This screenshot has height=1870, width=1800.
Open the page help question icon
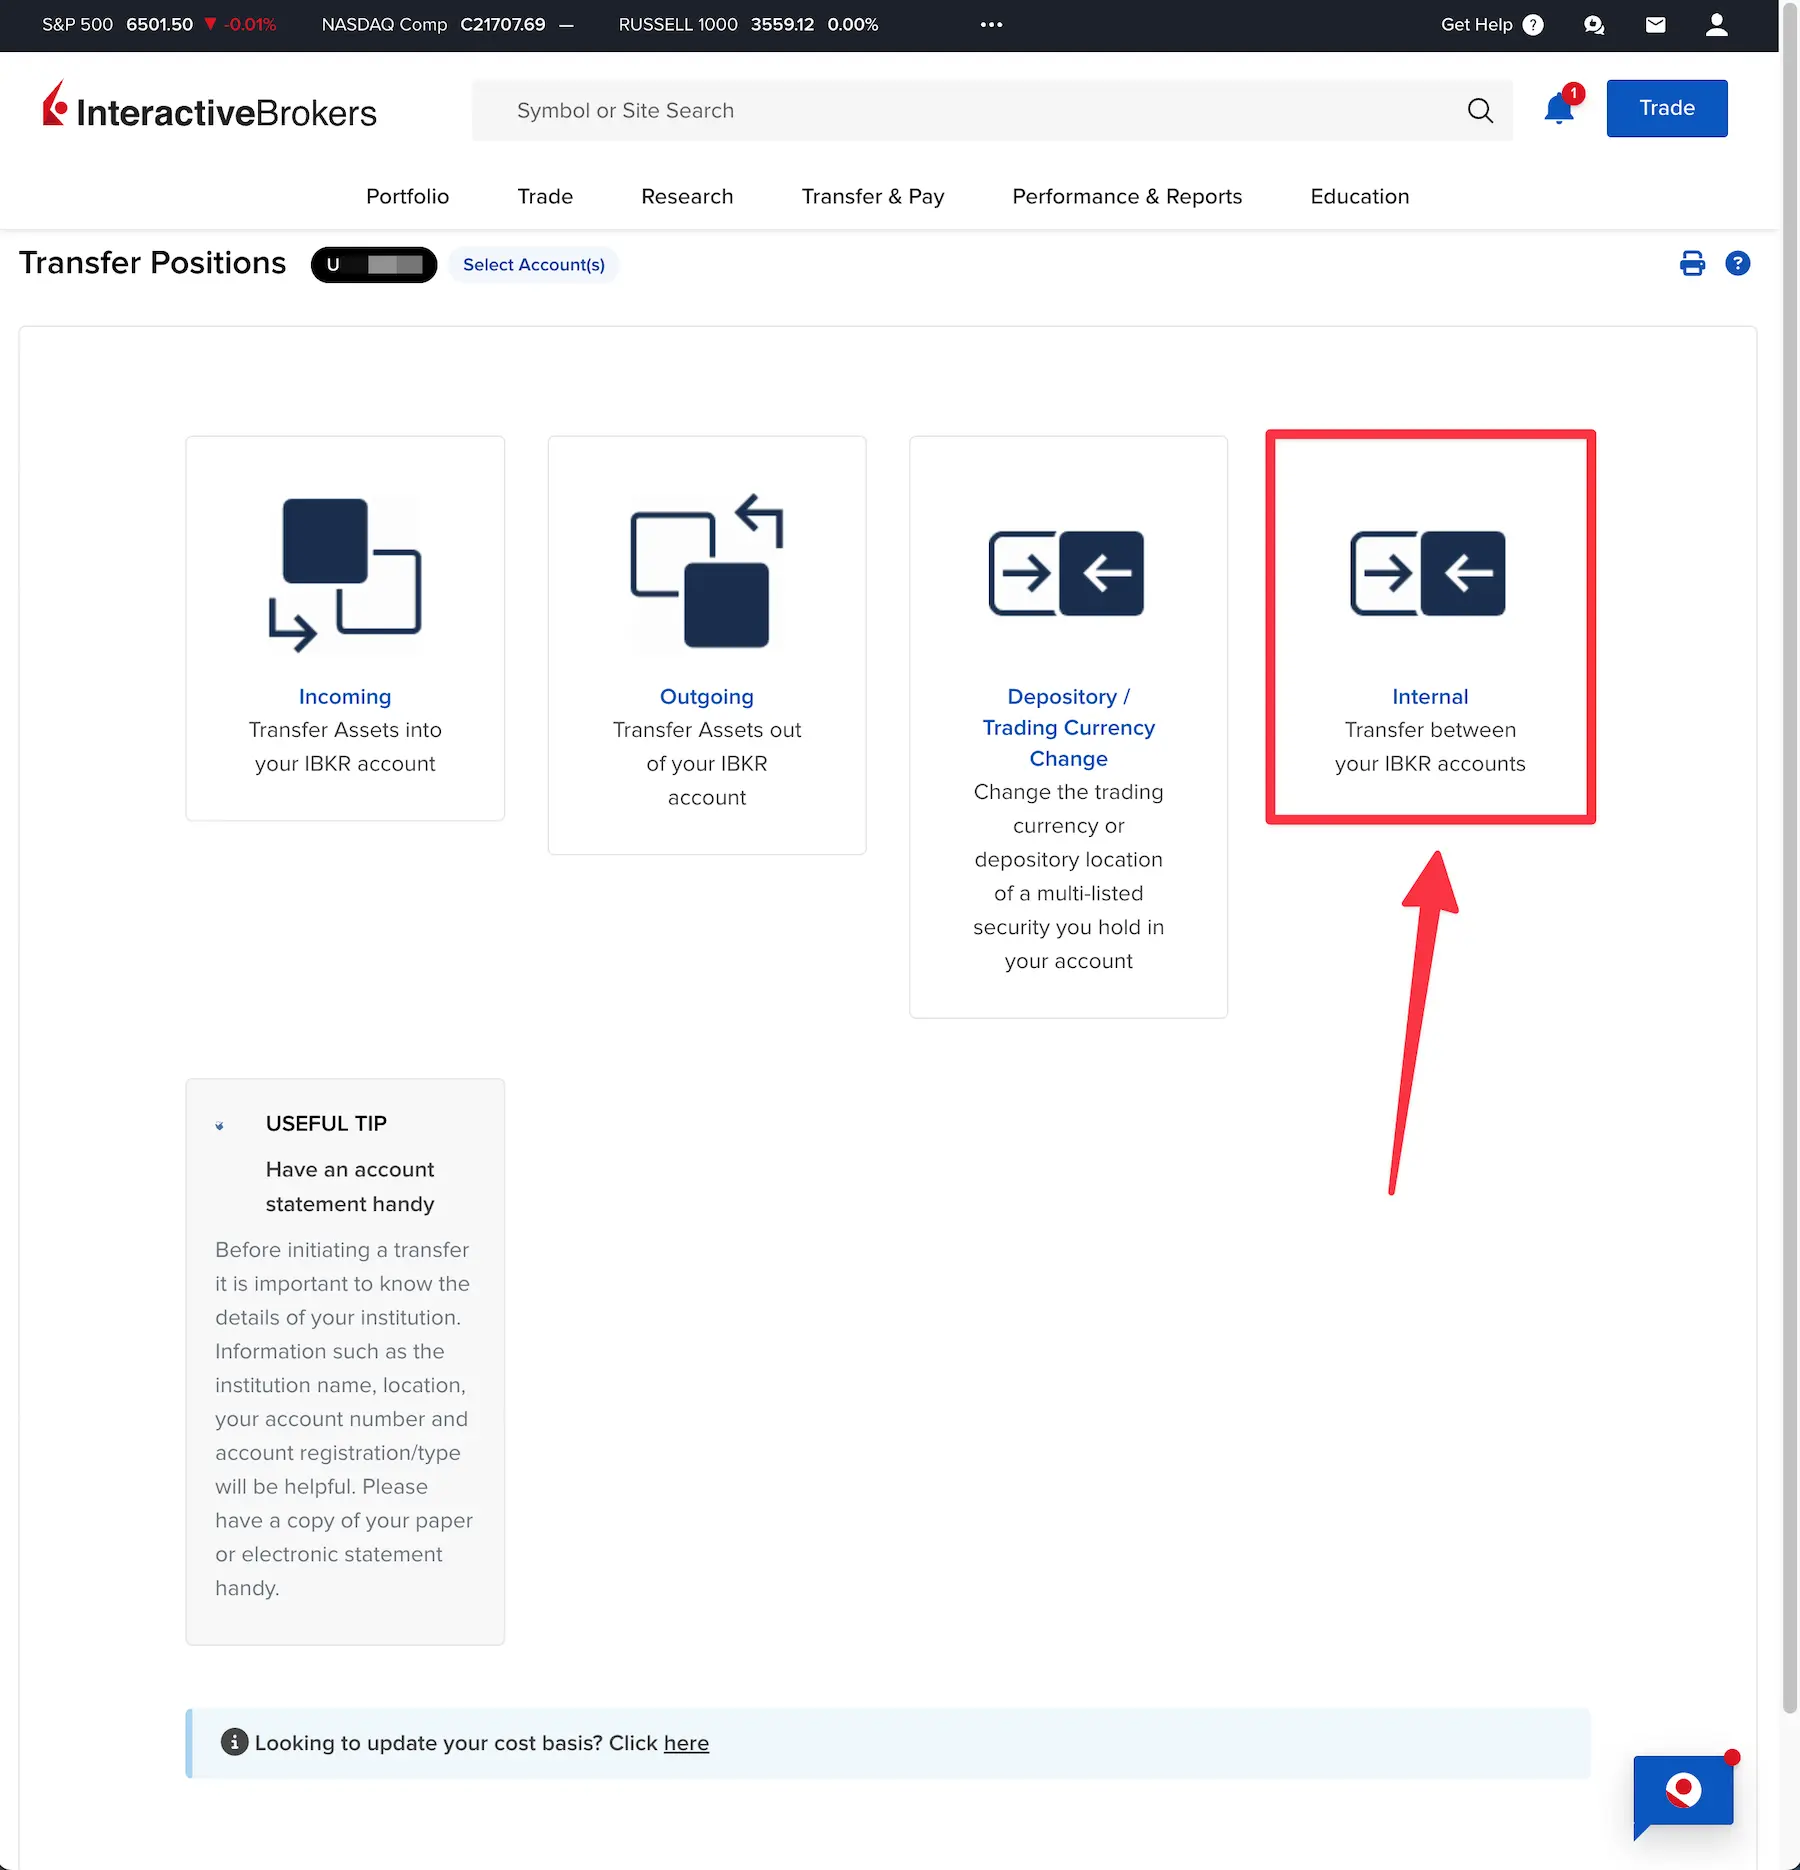click(x=1738, y=263)
